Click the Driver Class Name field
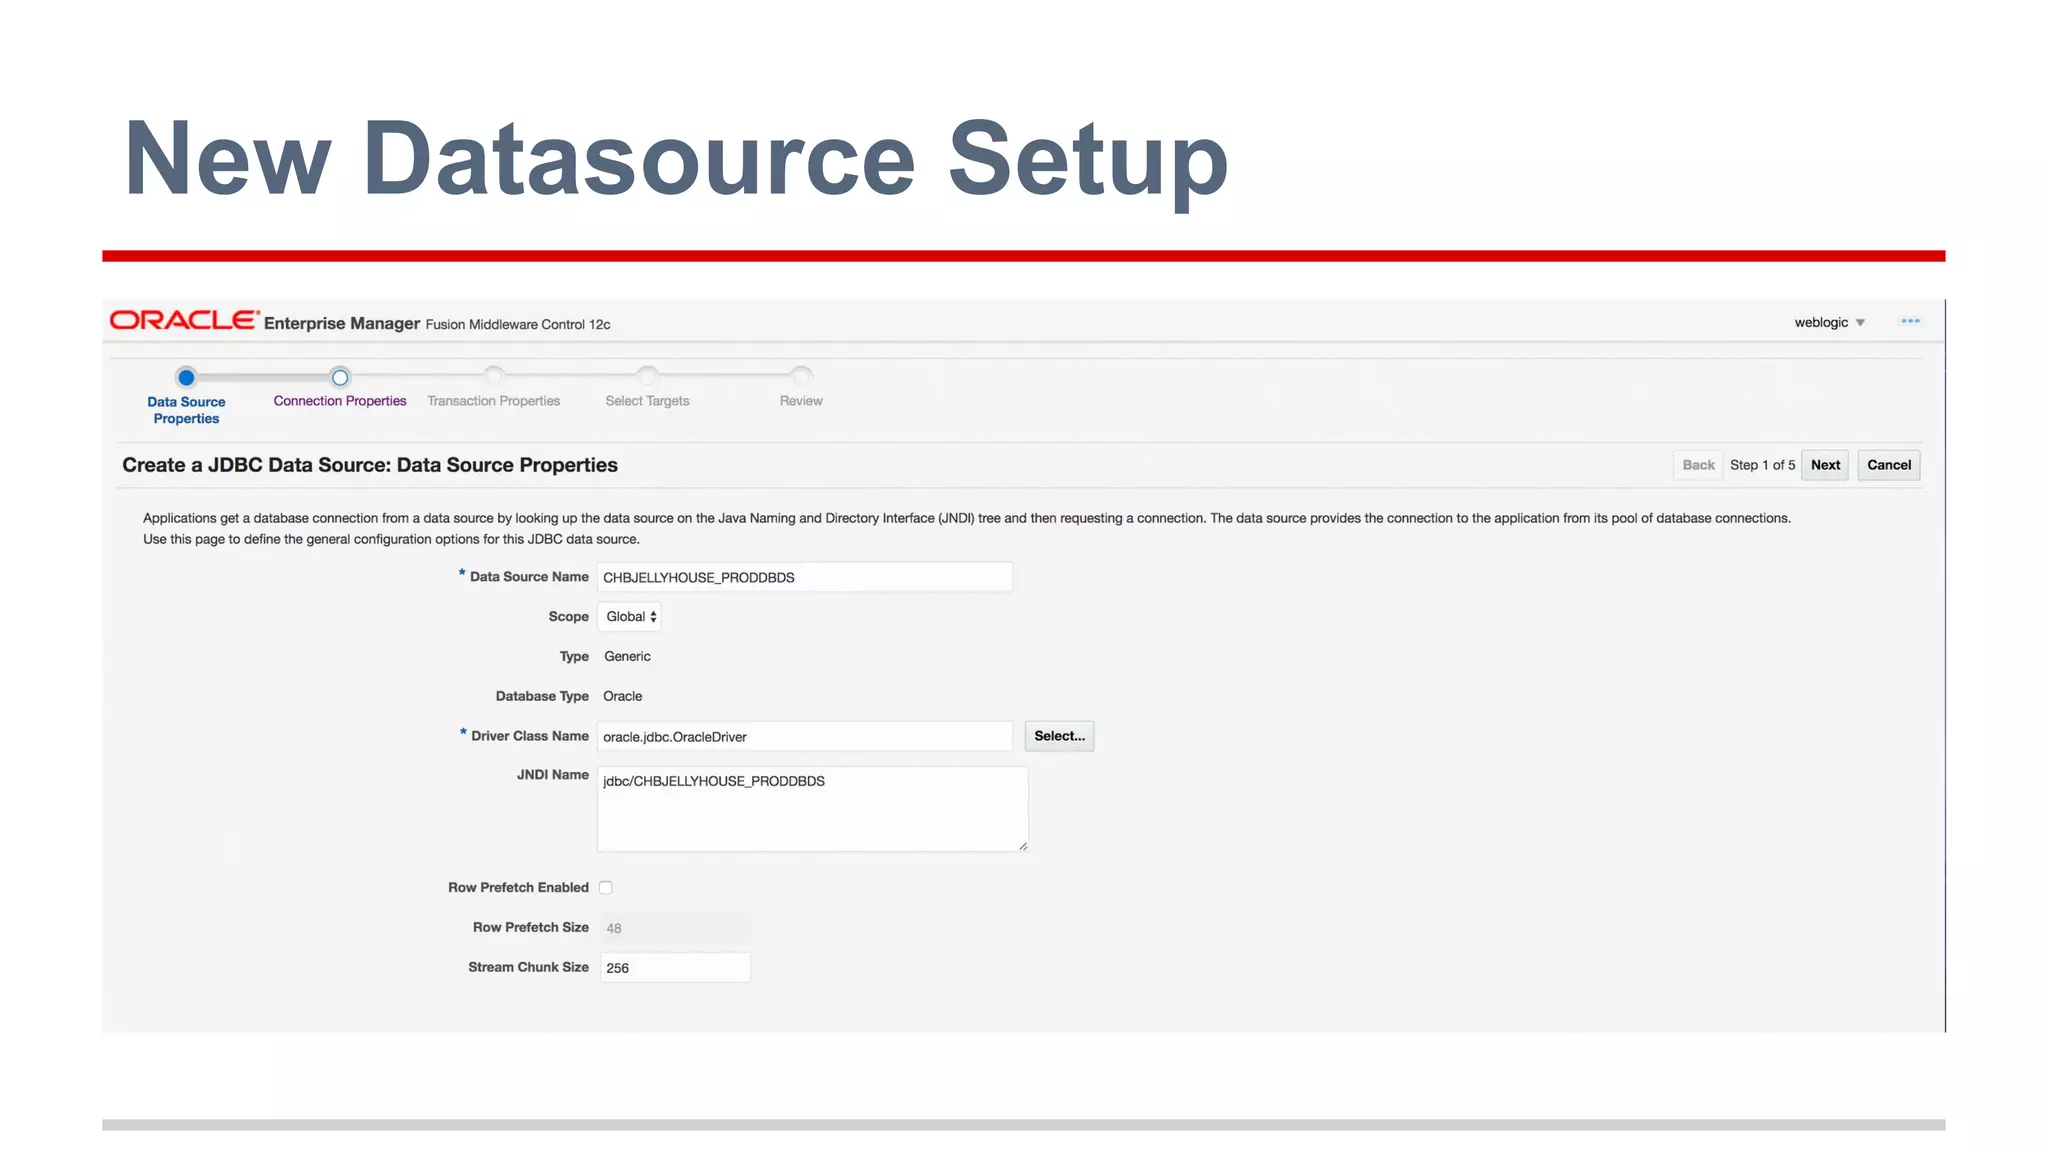 click(x=805, y=736)
